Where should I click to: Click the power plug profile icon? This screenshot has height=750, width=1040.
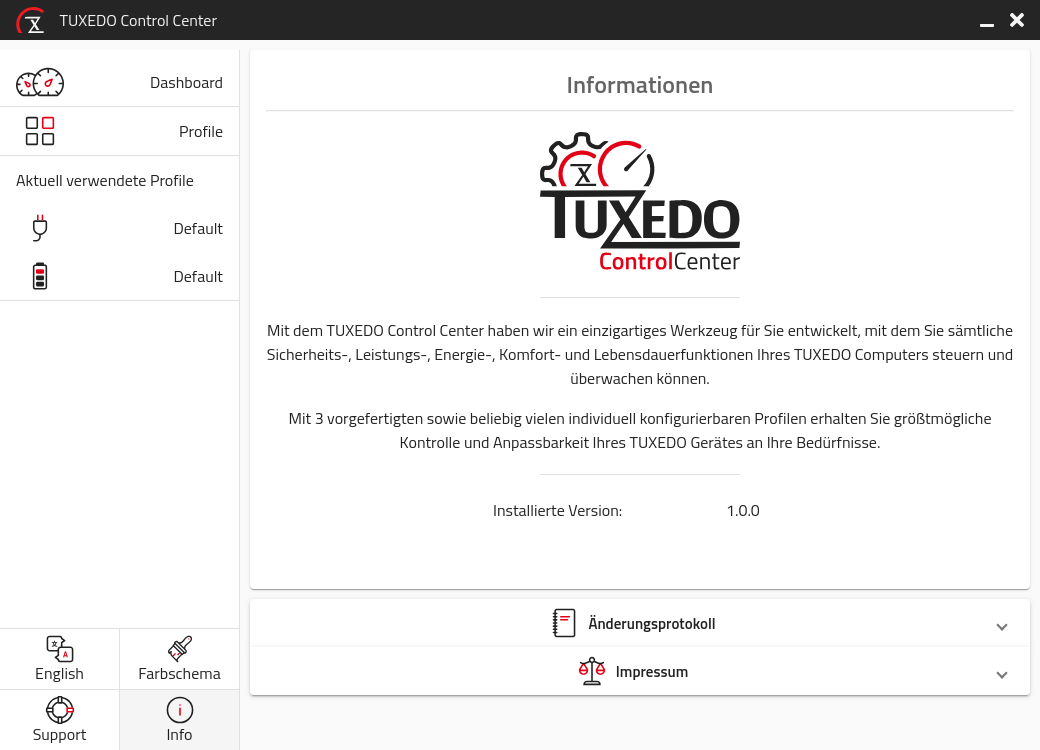[x=40, y=228]
